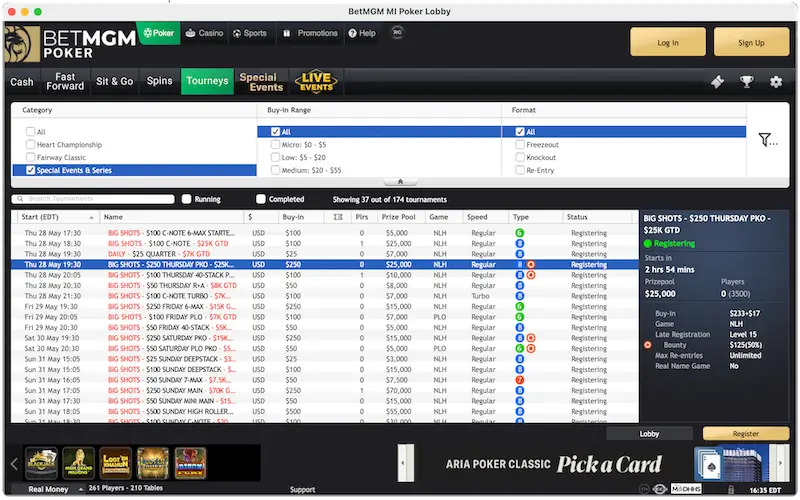Check the All category checkbox
Viewport: 800px width, 500px height.
[31, 132]
